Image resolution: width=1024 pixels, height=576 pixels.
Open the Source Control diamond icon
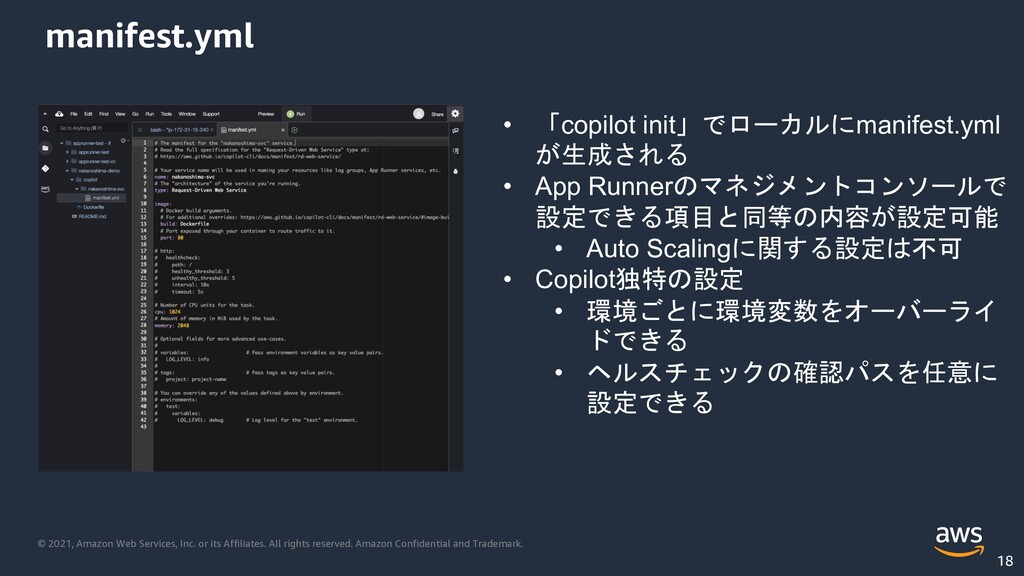pos(45,168)
